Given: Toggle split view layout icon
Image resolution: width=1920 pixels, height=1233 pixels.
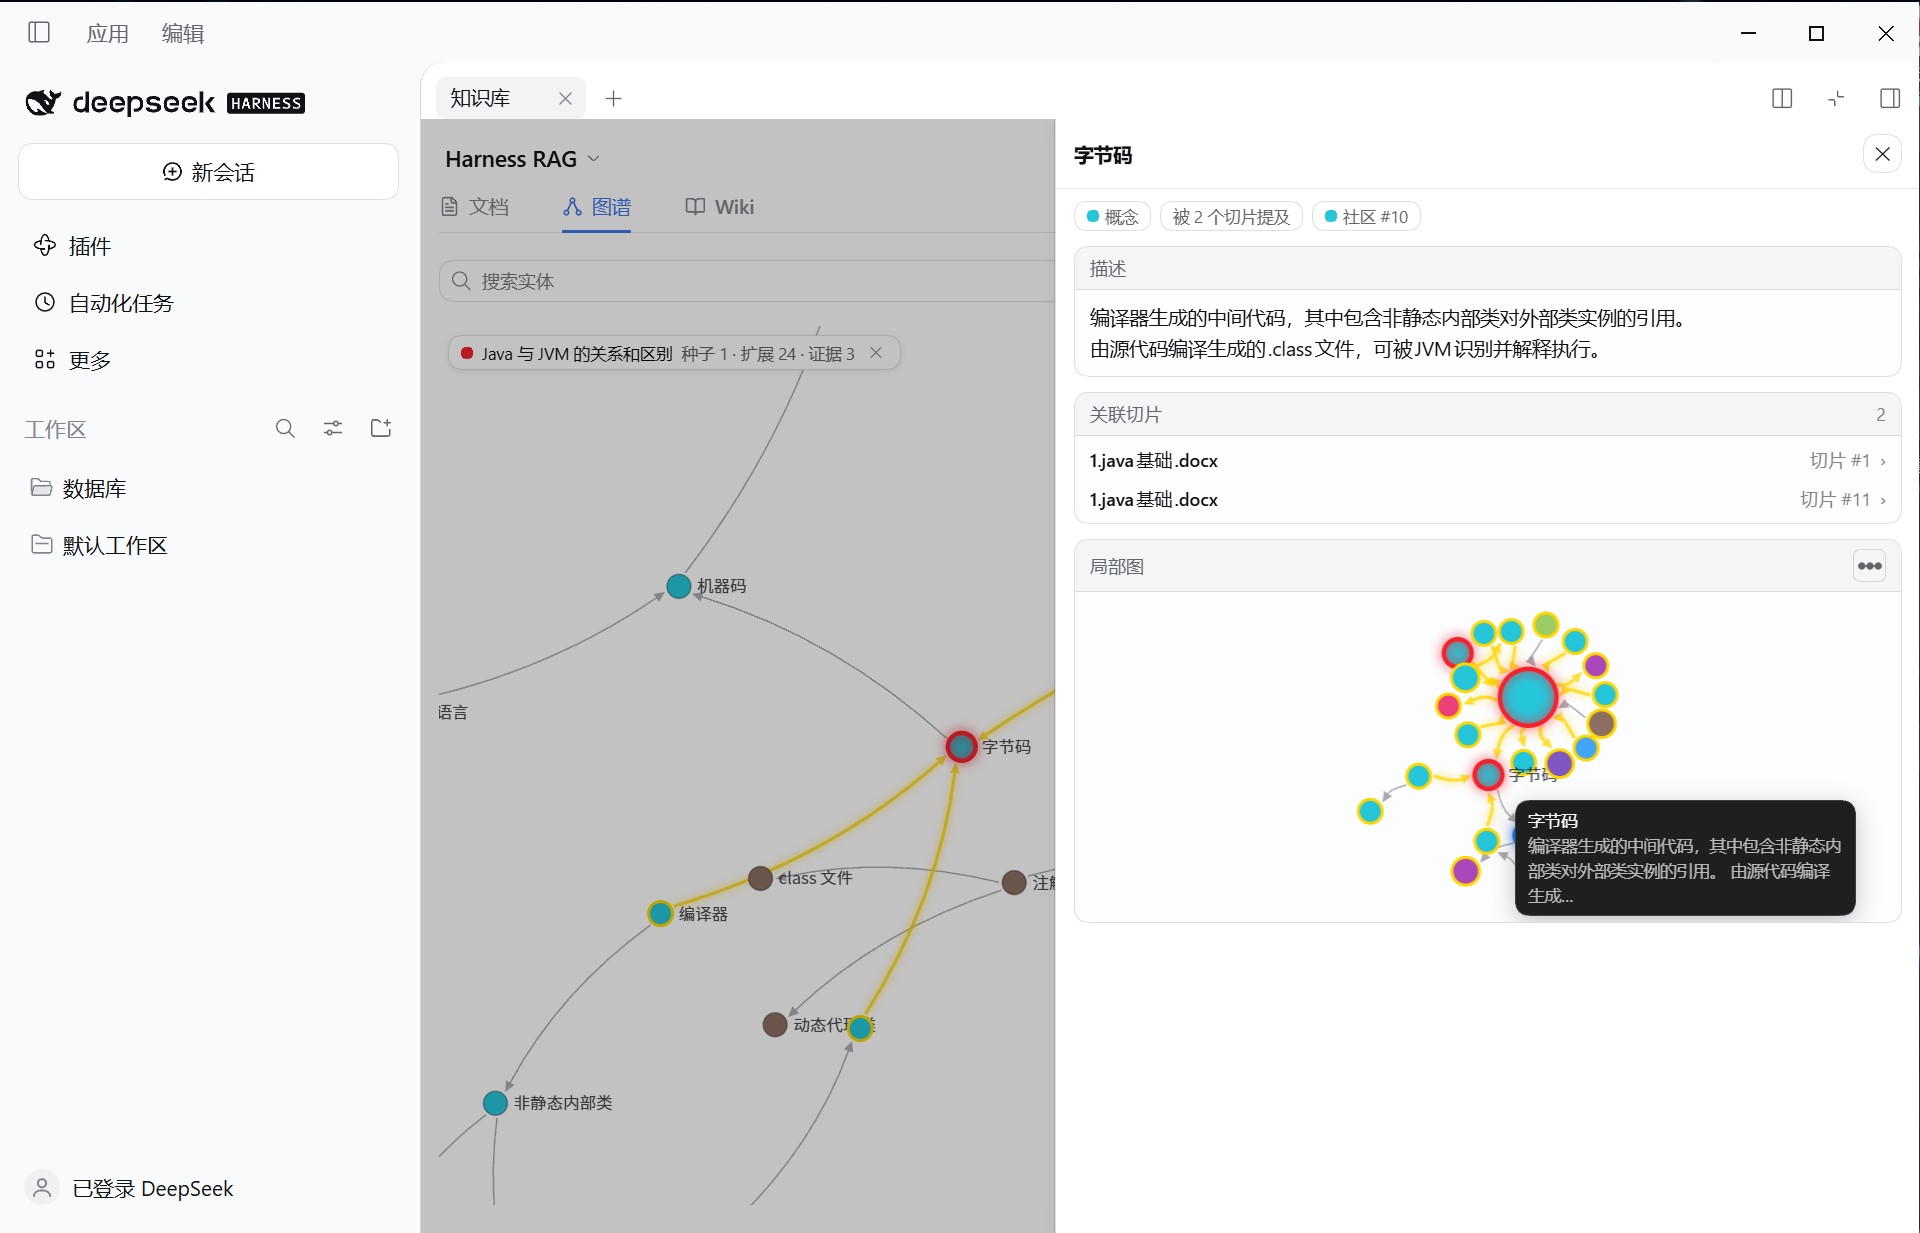Looking at the screenshot, I should coord(1782,98).
